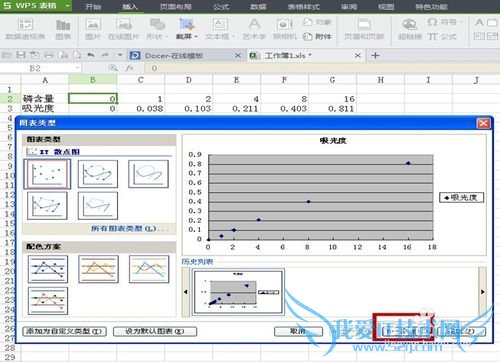
Task: Close the 图表类型 dialog
Action: (x=483, y=123)
